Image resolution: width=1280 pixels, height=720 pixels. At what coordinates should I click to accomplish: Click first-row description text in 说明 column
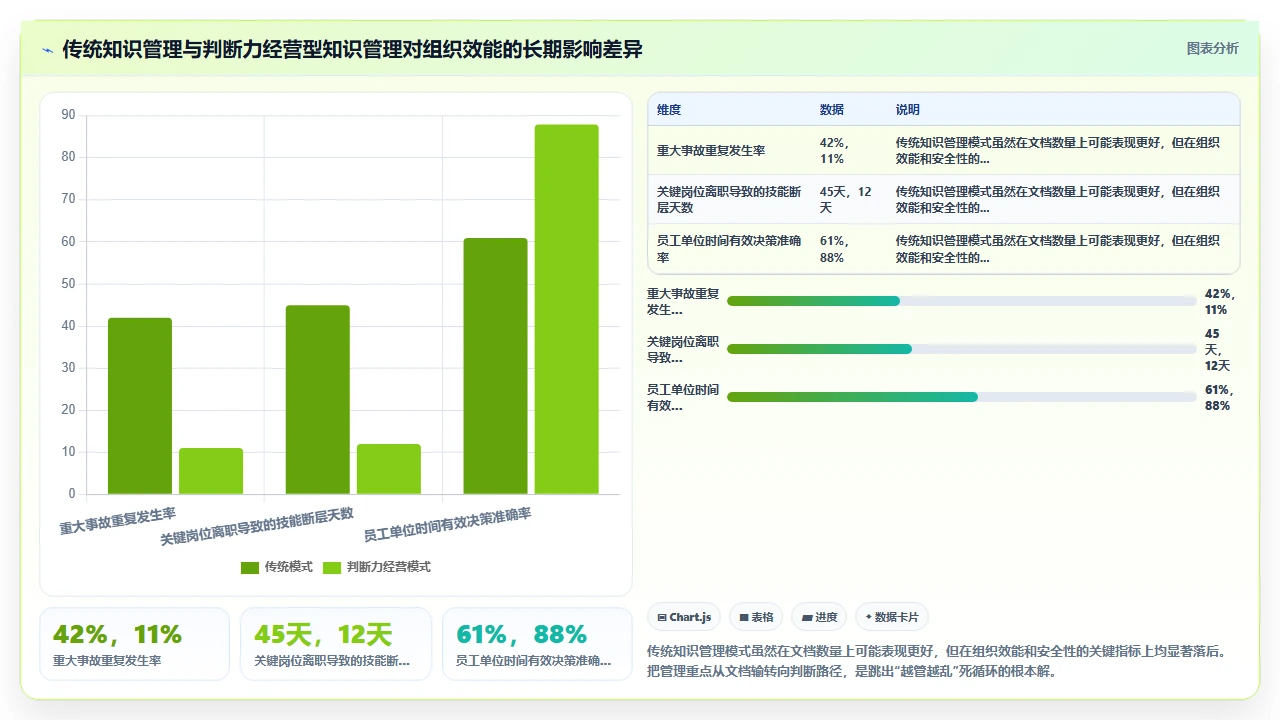[1058, 150]
